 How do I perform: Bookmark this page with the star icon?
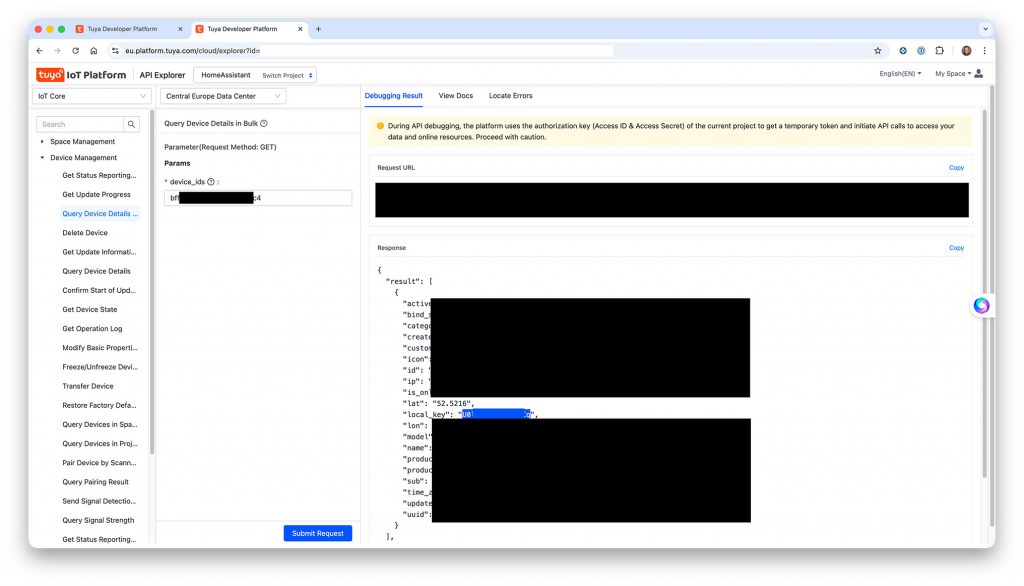[878, 50]
